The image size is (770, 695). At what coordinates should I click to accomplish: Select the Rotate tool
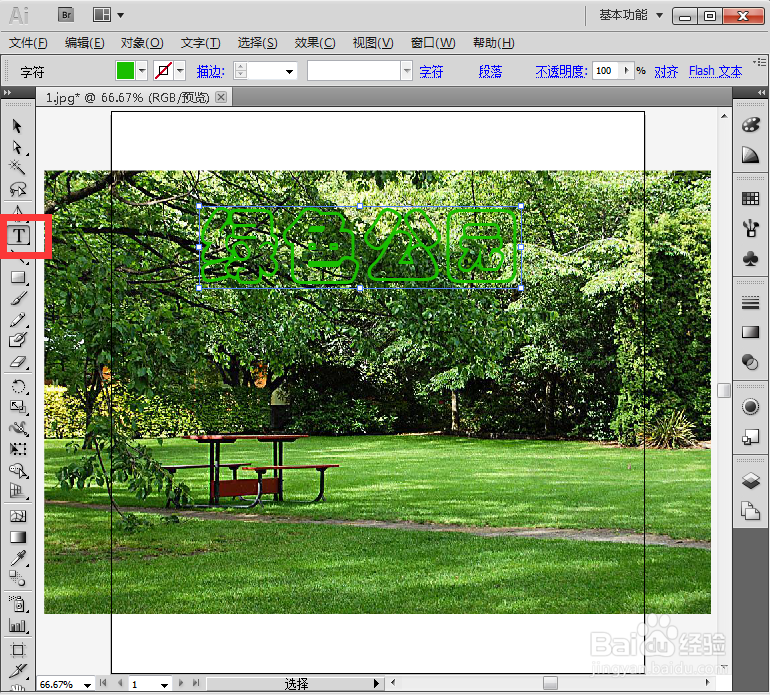(18, 387)
